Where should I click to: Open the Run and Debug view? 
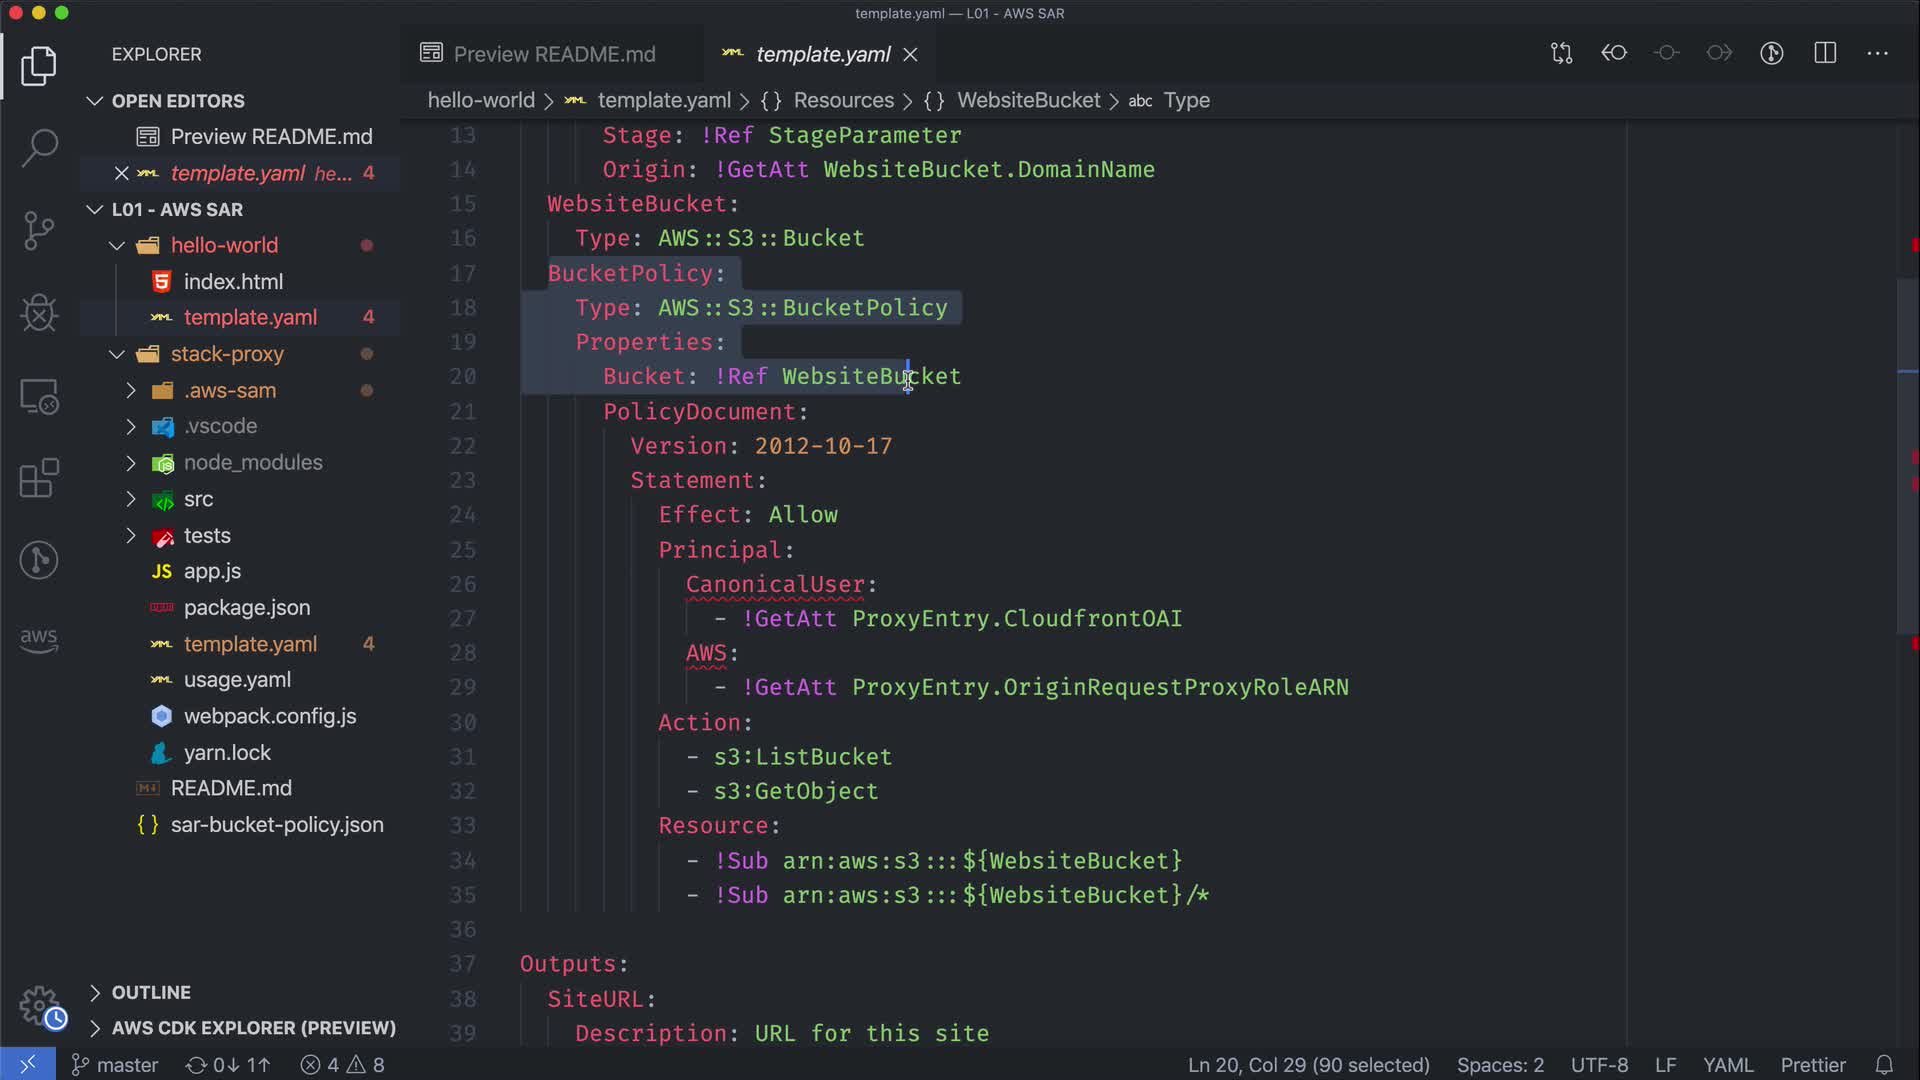(x=39, y=313)
